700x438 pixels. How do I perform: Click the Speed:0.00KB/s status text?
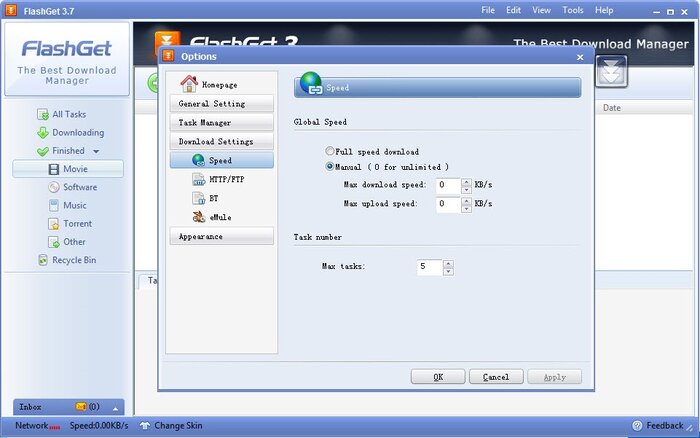(99, 425)
